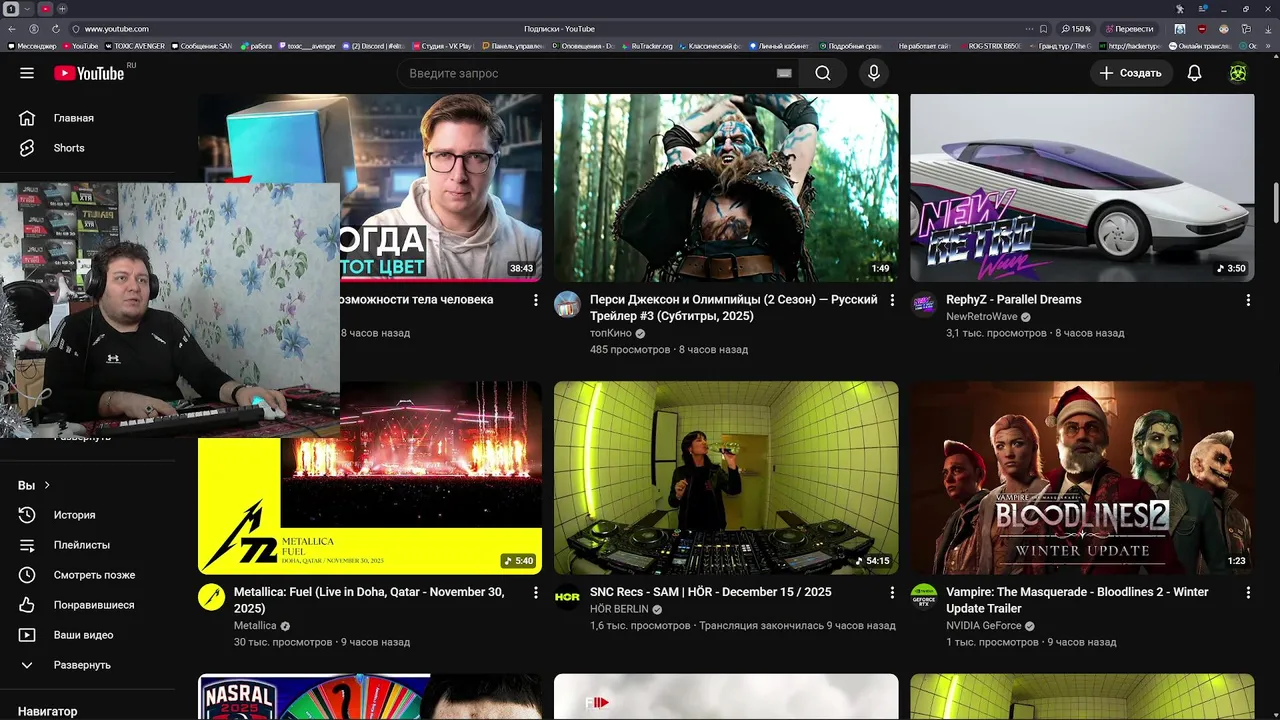Open the Мессенджер bookmark
Screen dimensions: 1280x720
click(x=33, y=46)
